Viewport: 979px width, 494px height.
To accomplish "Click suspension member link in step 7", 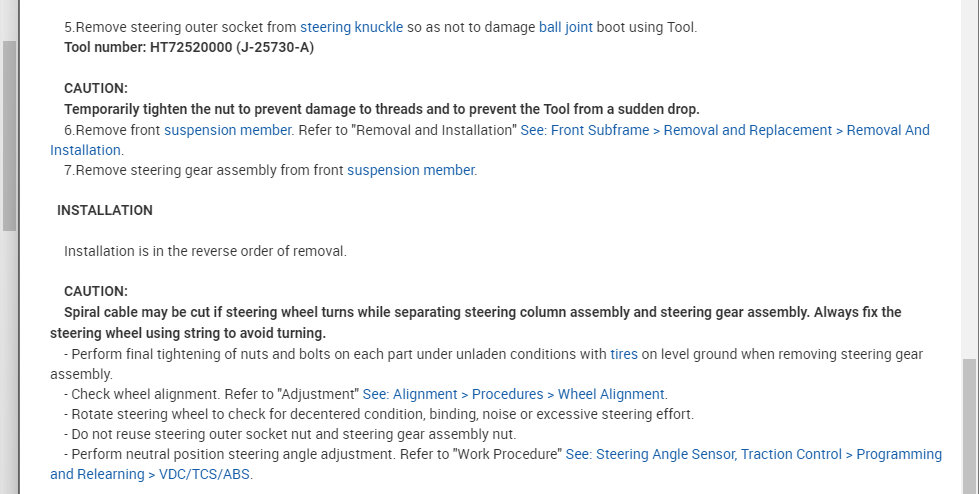I will tap(411, 170).
